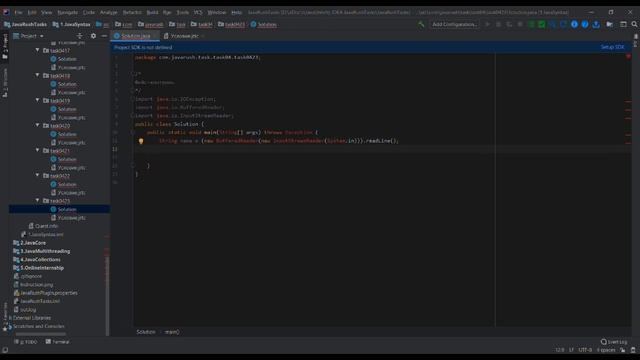The height and width of the screenshot is (360, 640).
Task: Open the 2.JavaCore module
Action: [29, 243]
